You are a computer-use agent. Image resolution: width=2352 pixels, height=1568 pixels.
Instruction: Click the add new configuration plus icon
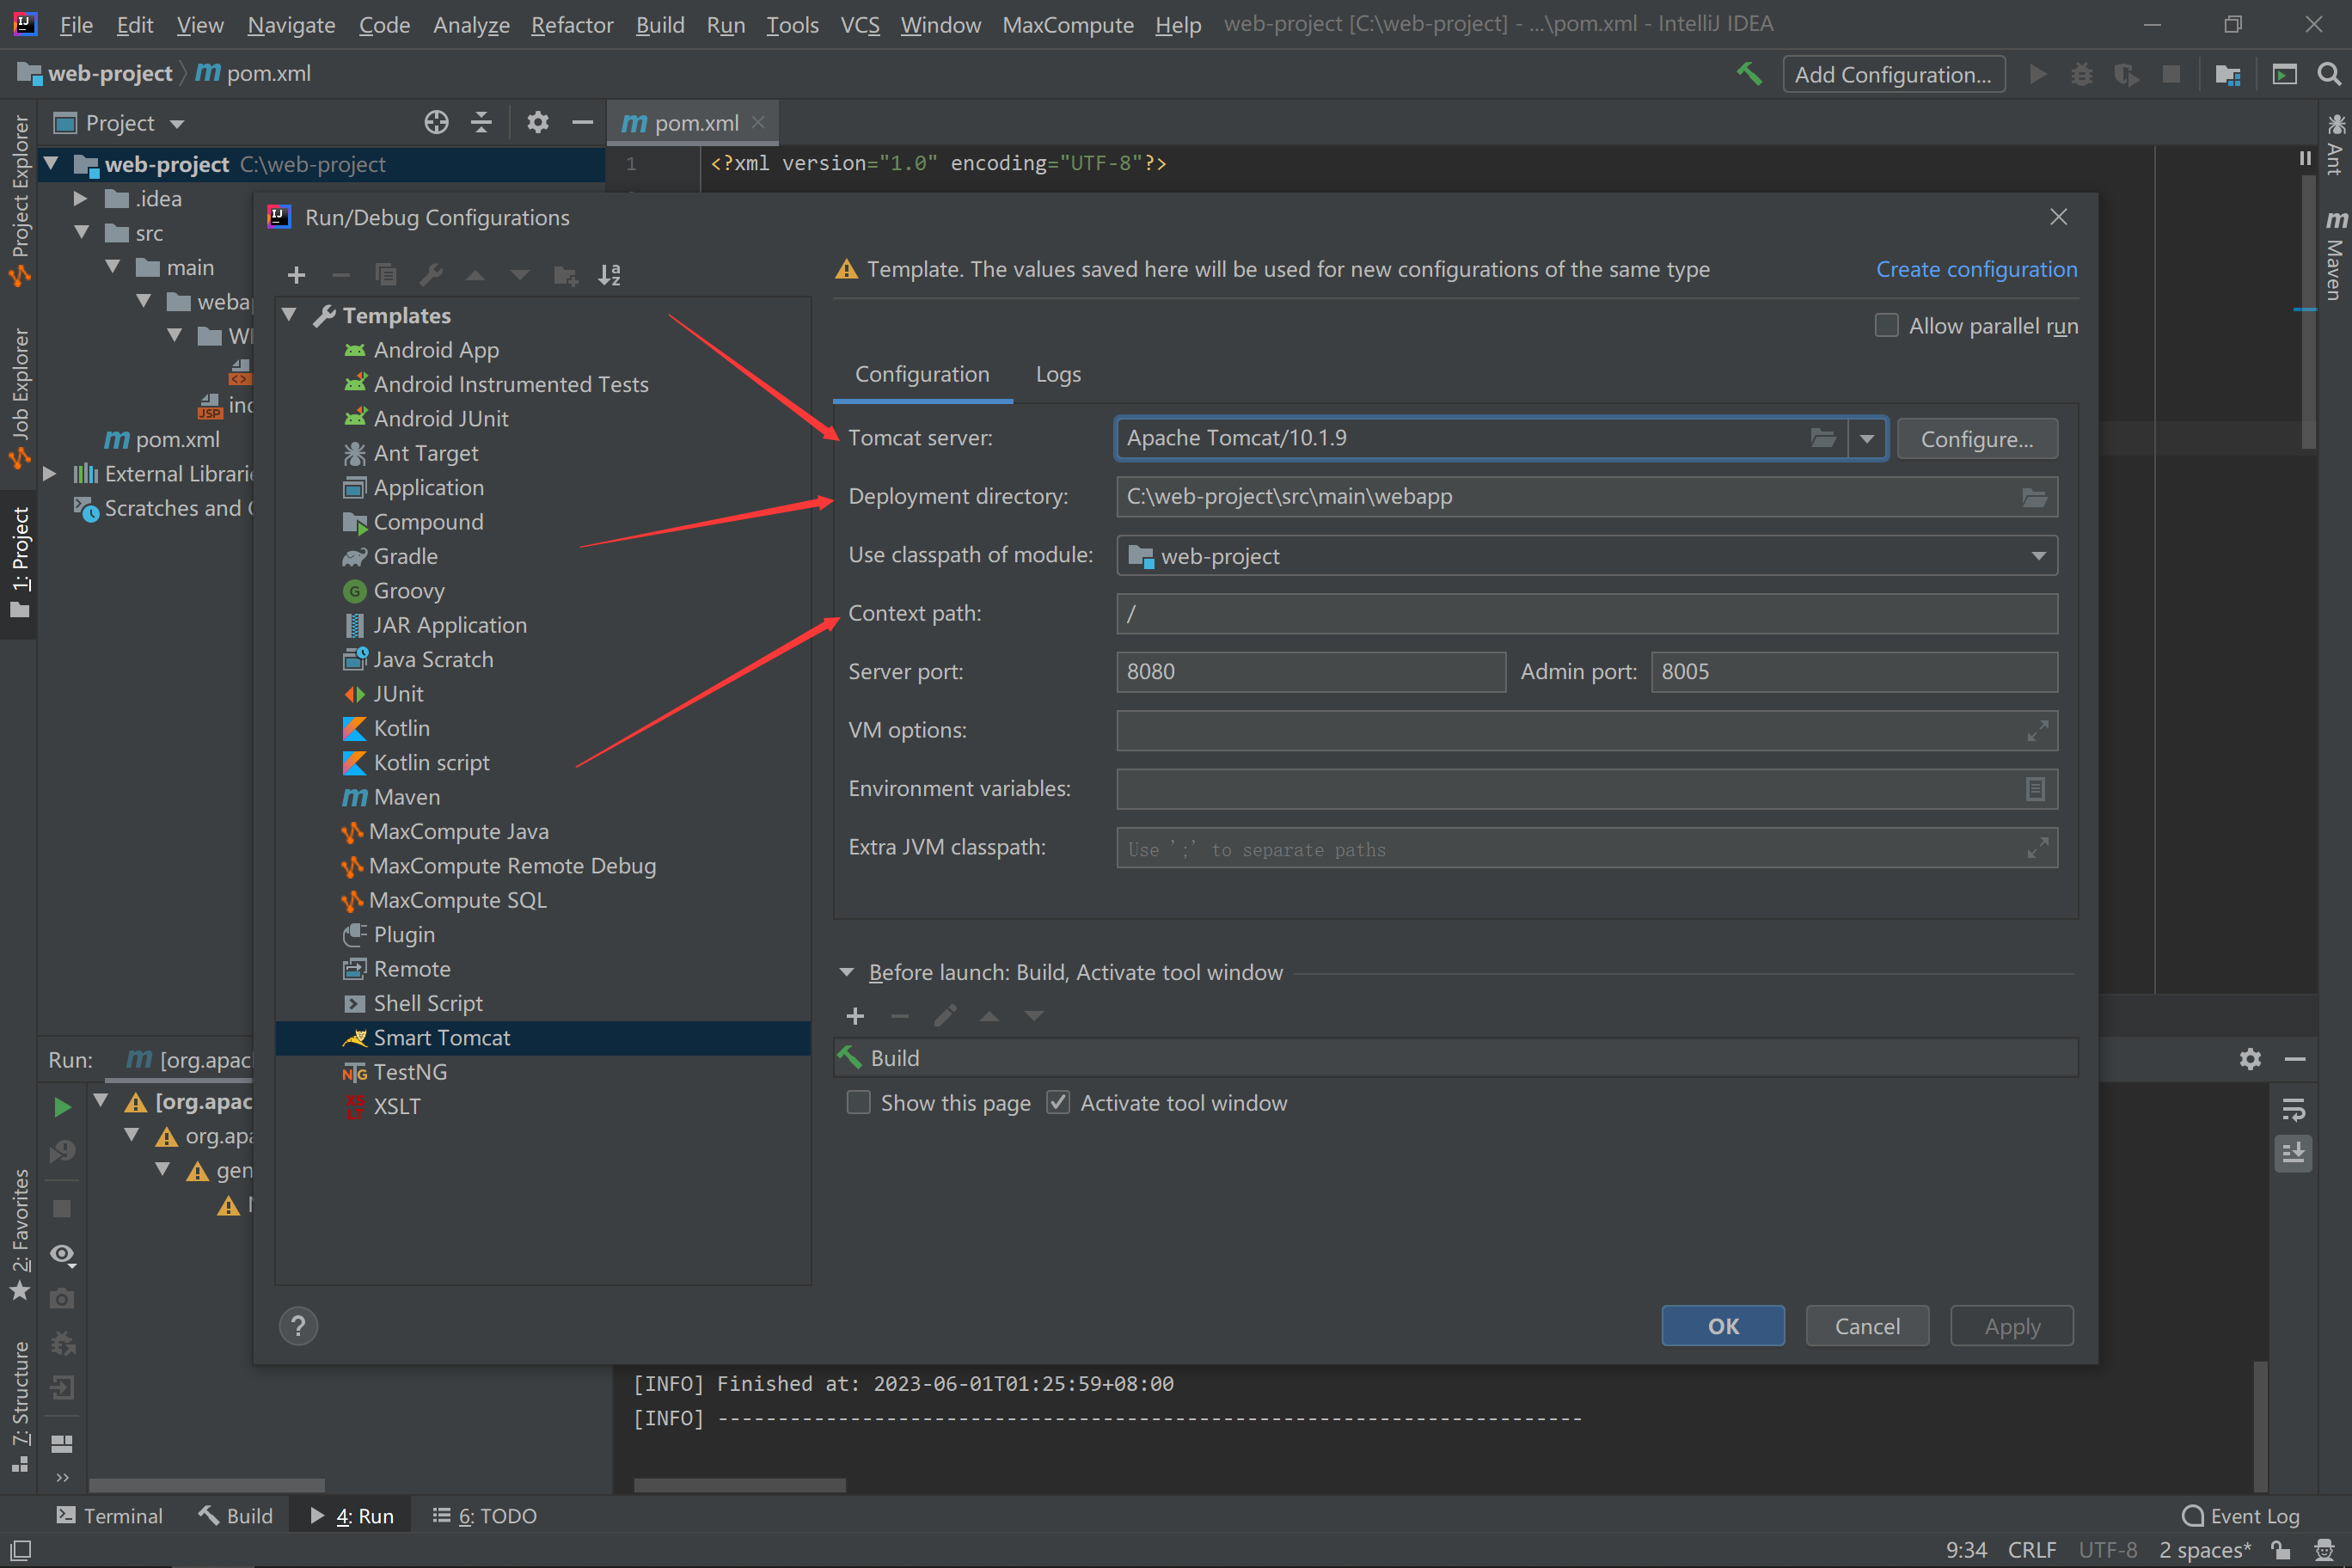tap(296, 275)
